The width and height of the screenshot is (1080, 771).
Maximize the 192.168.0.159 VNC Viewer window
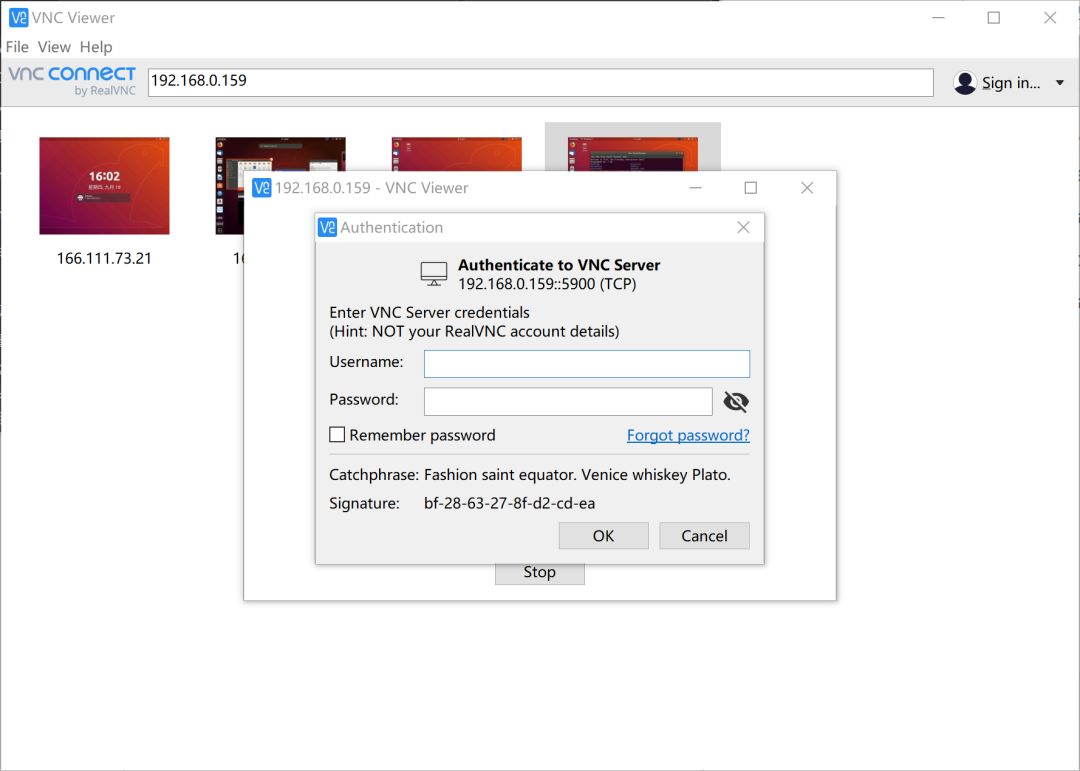(x=751, y=188)
